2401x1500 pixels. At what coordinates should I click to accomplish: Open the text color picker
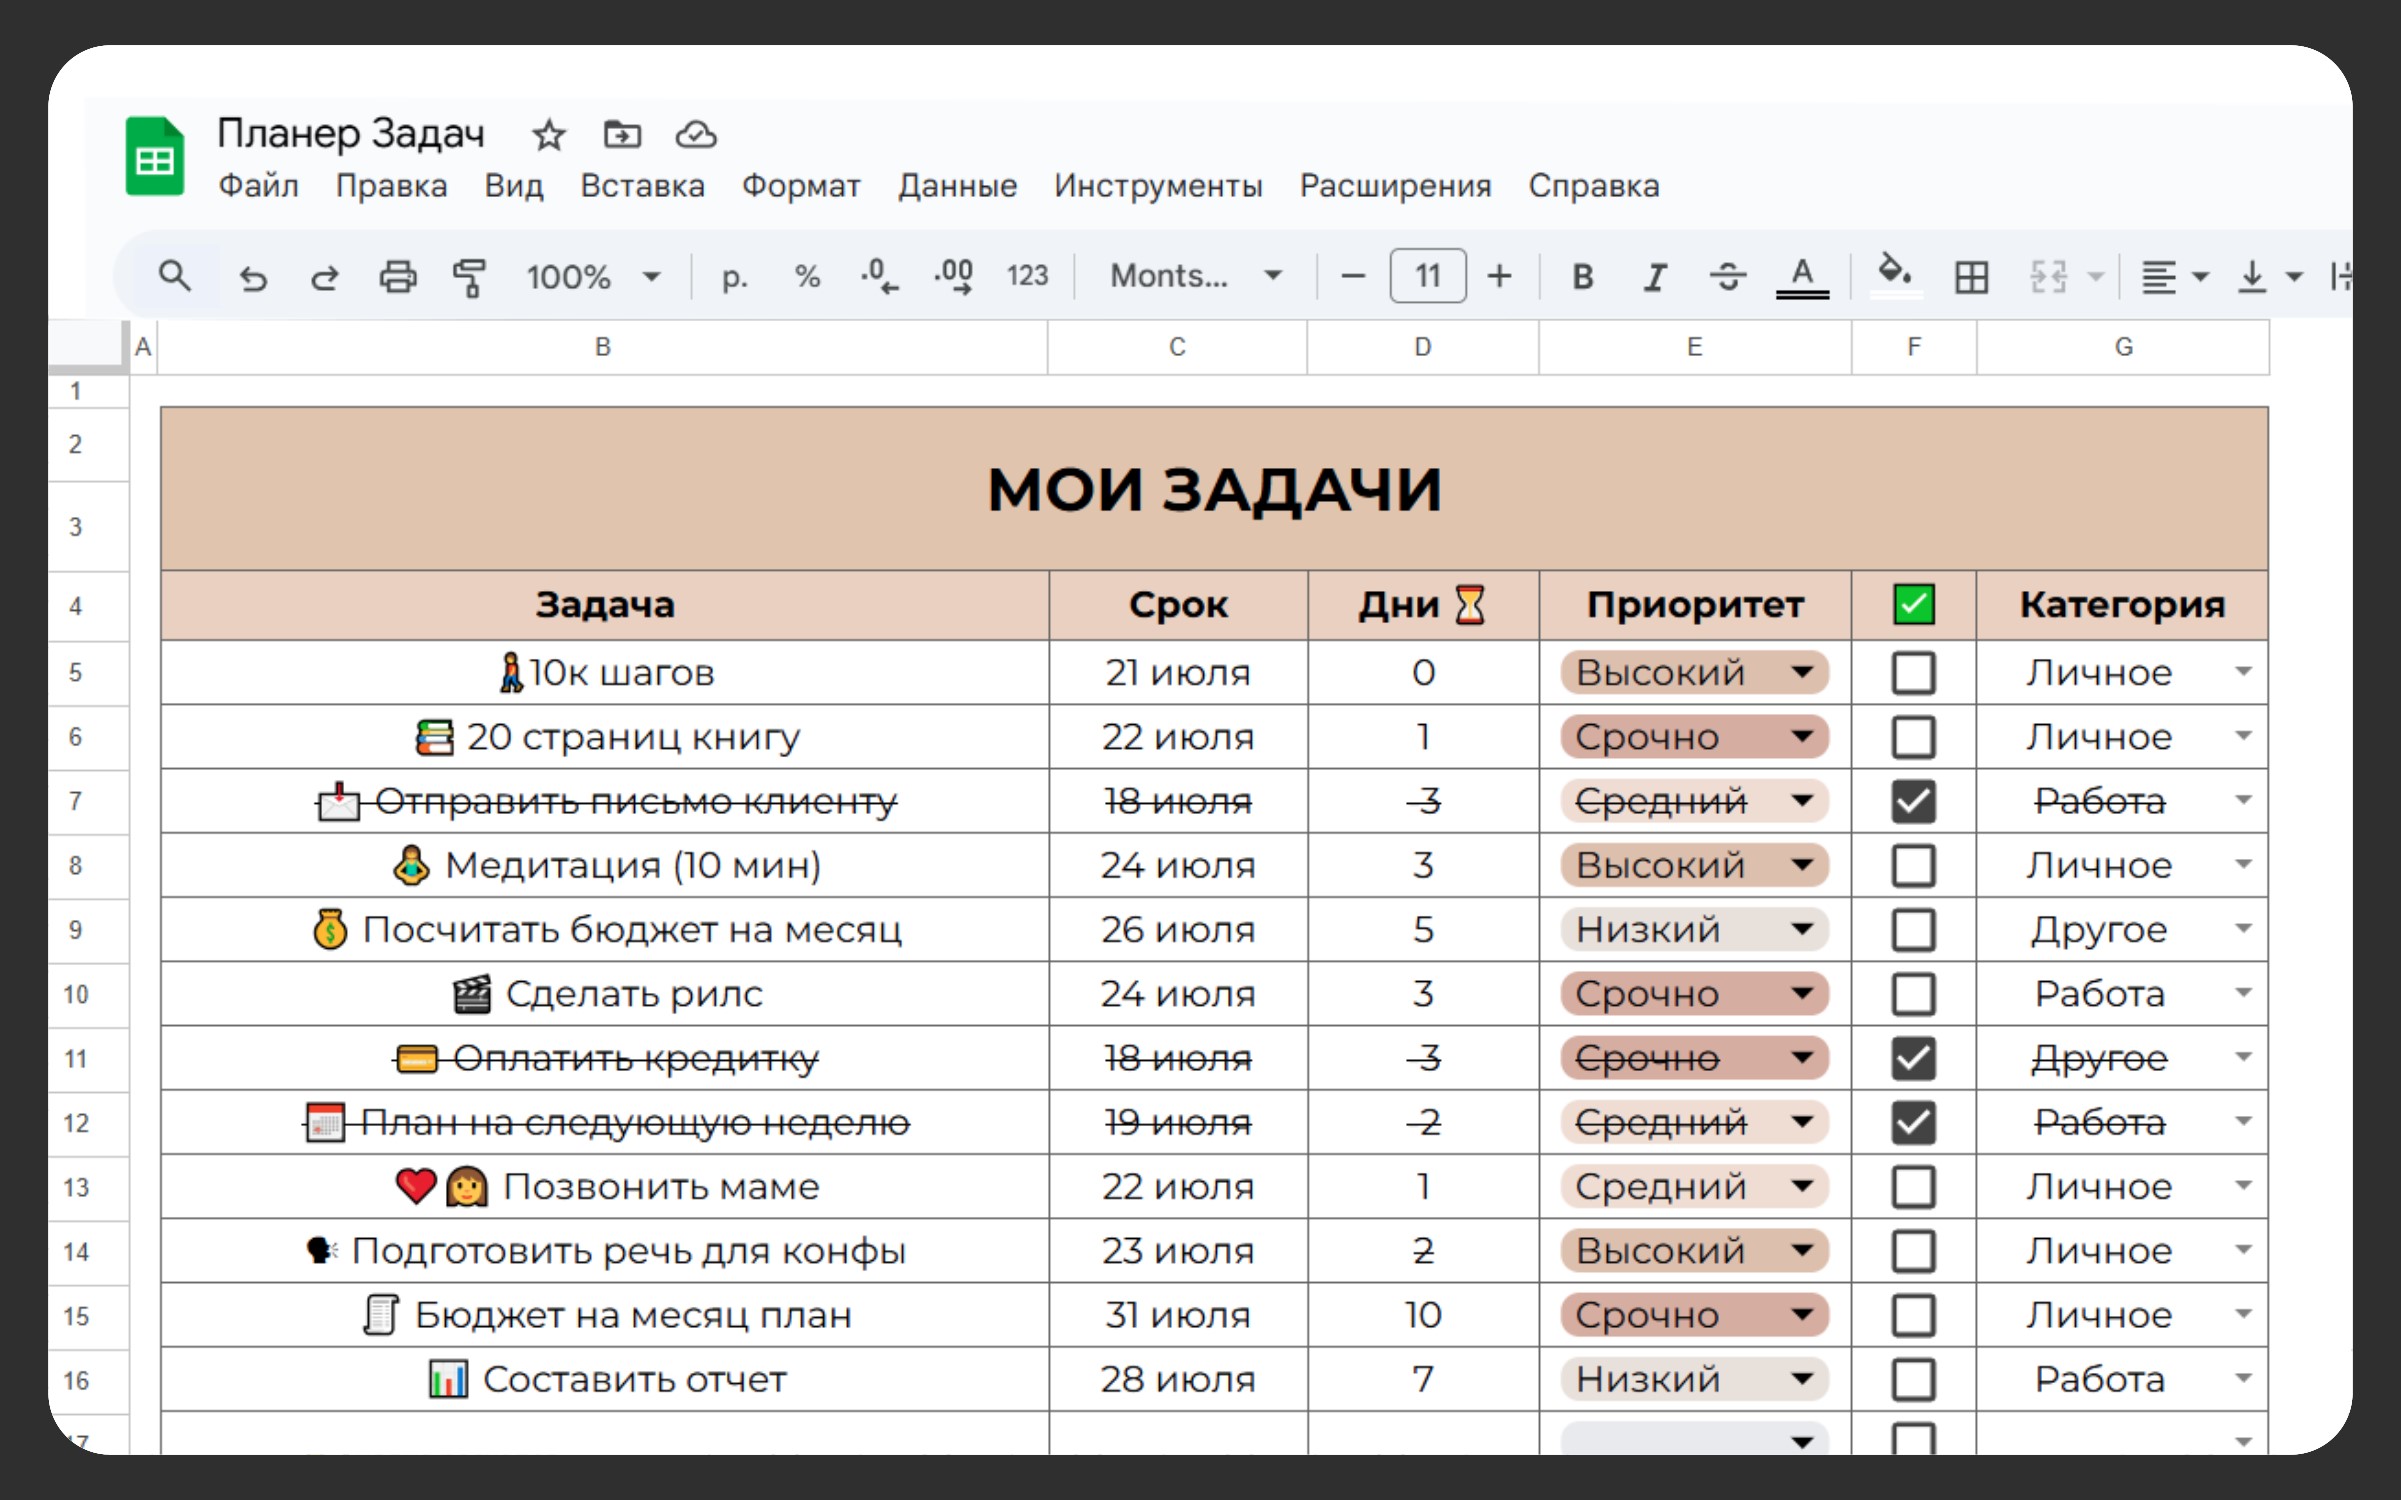[1802, 277]
